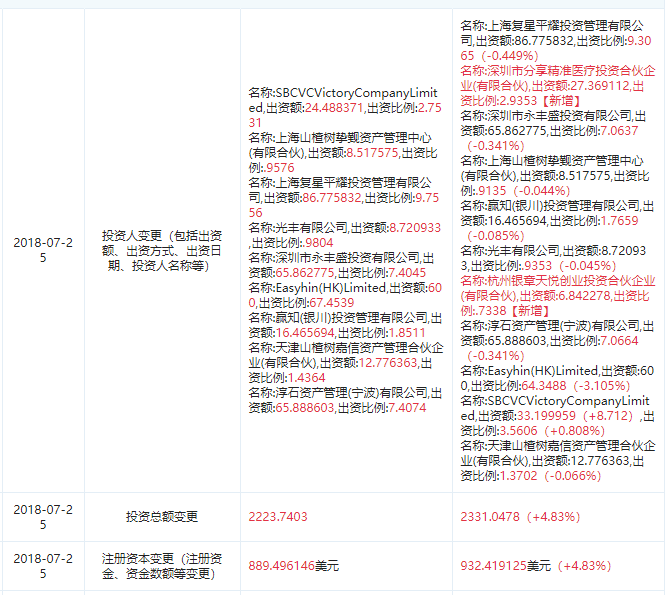
Task: Click the 注册资本变更 change type cell
Action: (162, 566)
